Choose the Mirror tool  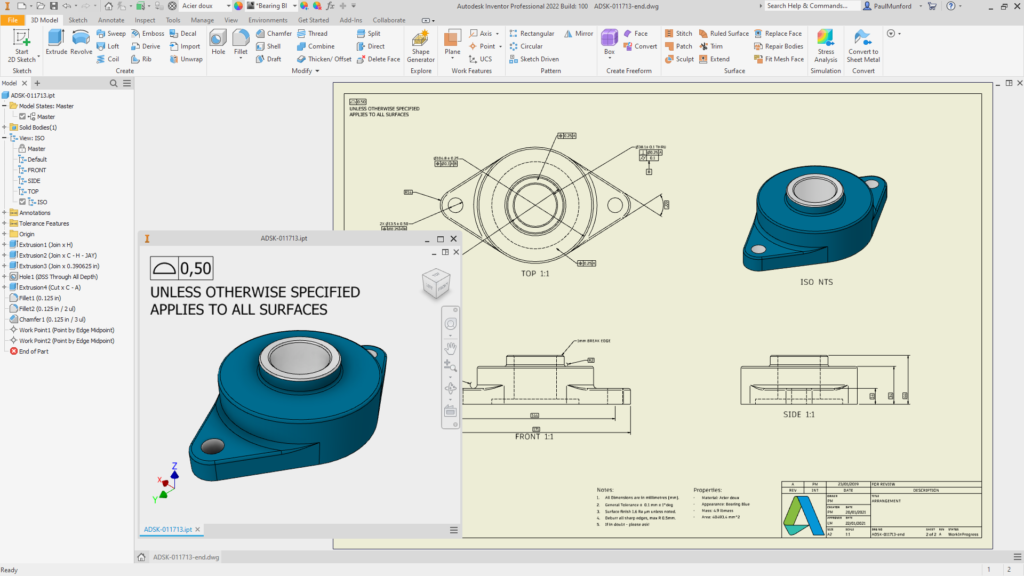pos(579,33)
